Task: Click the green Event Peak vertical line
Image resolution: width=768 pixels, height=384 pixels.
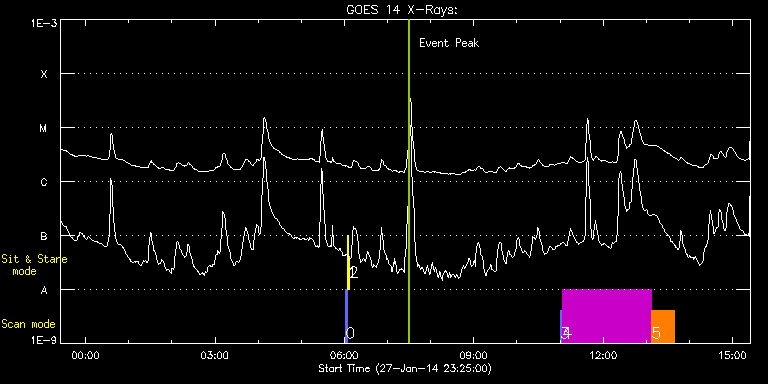Action: (408, 181)
